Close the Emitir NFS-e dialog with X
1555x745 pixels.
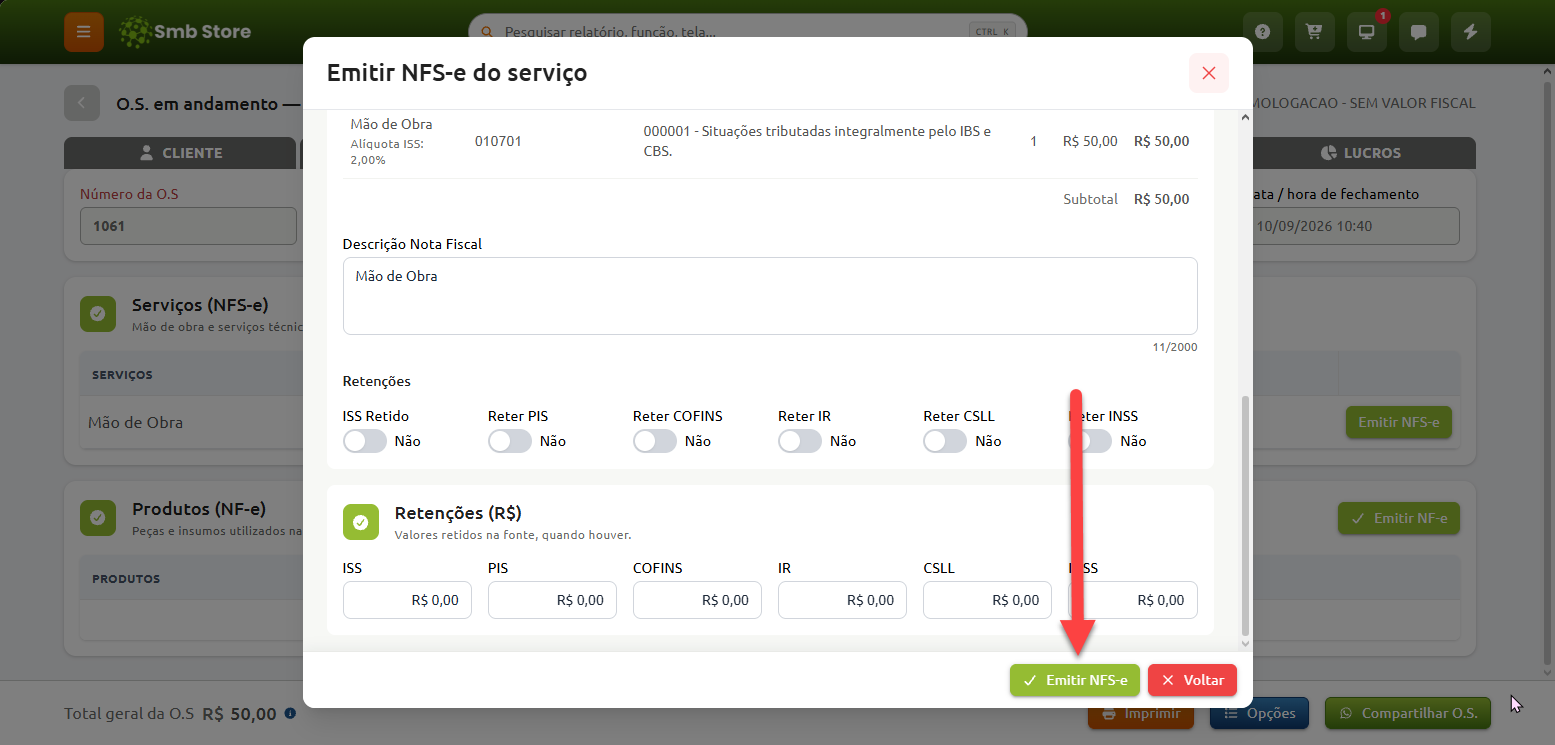coord(1208,73)
